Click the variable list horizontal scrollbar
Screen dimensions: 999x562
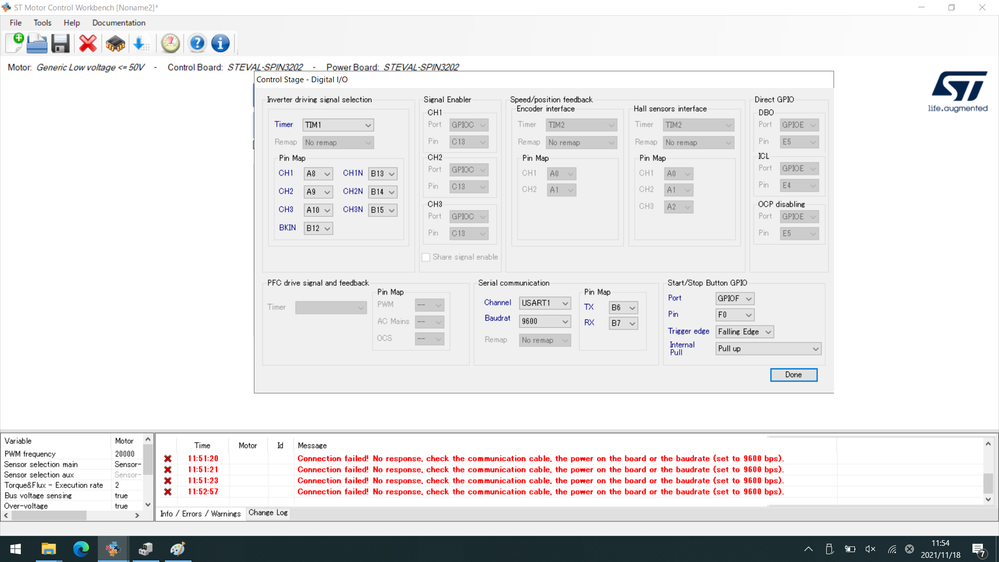point(71,515)
